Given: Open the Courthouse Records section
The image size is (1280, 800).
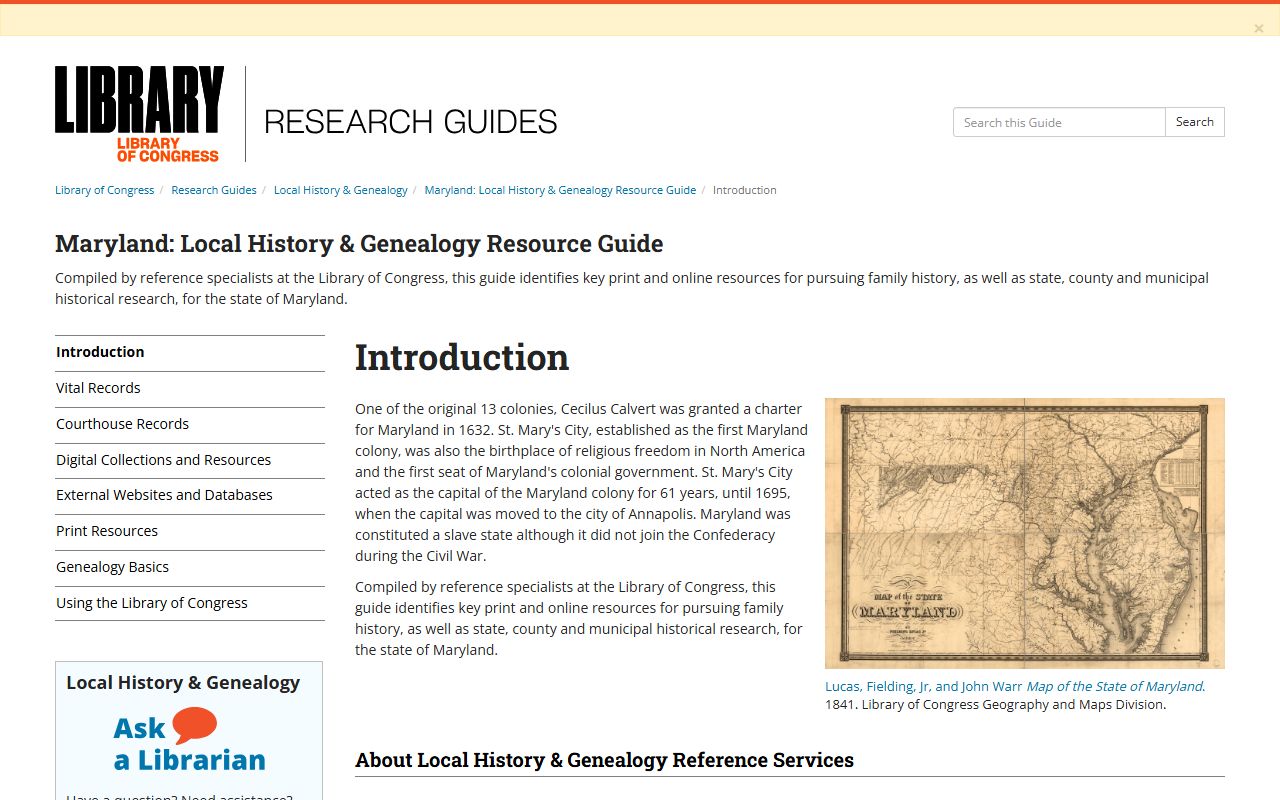Looking at the screenshot, I should tap(190, 424).
